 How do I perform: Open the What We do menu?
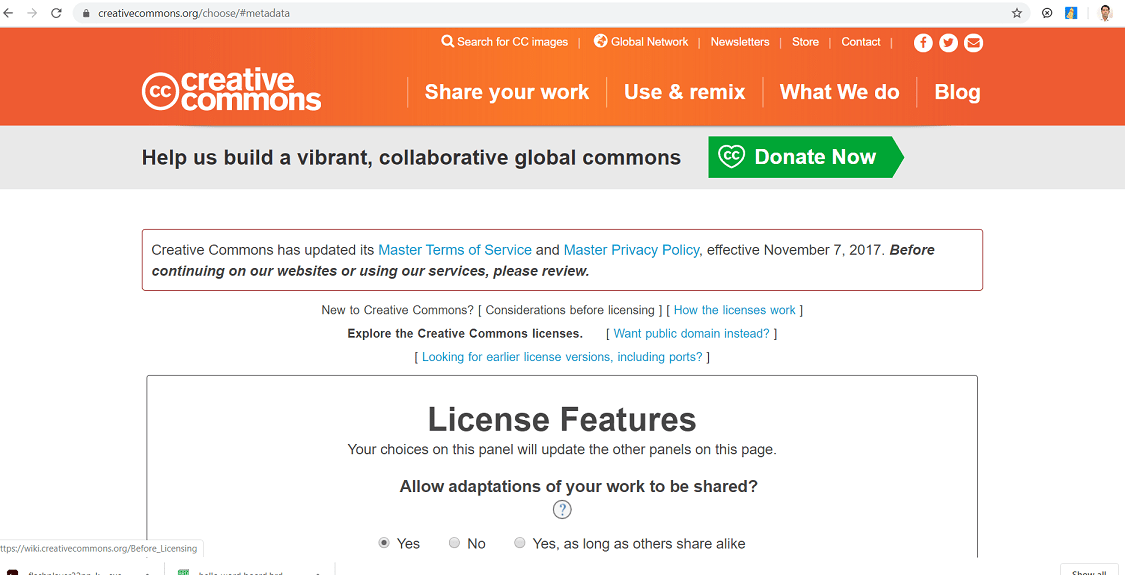[x=839, y=92]
